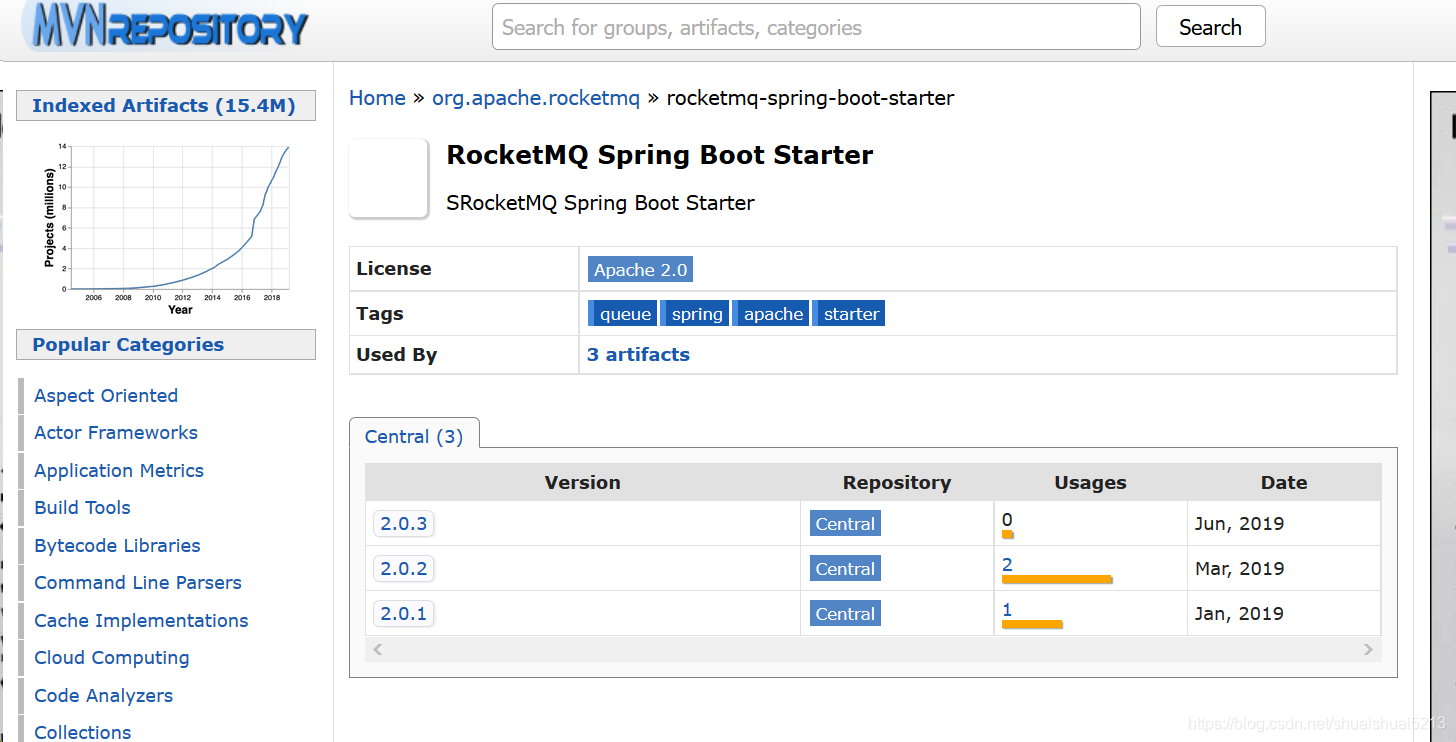This screenshot has width=1456, height=742.
Task: Click the rocketmq-spring-boot-starter breadcrumb text
Action: [810, 98]
